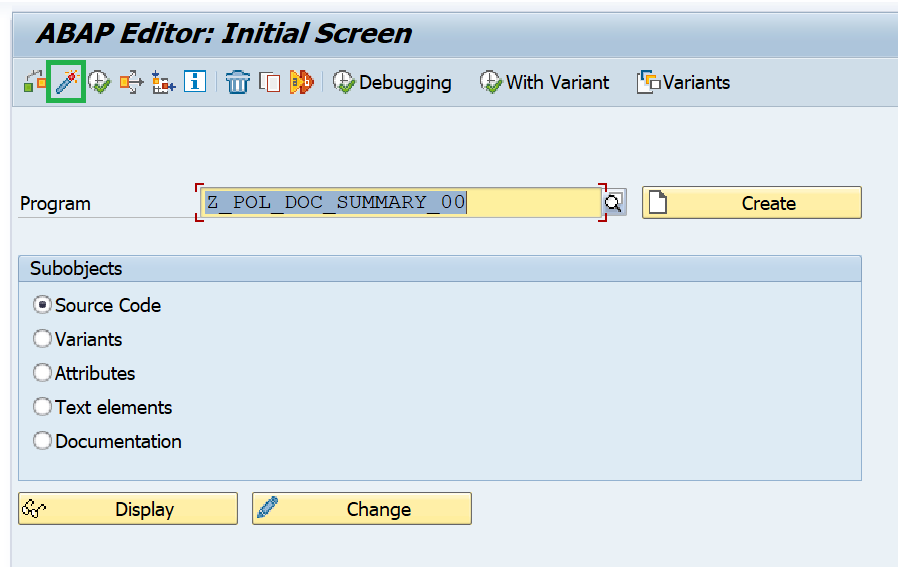Click the Where-used list arrows icon
This screenshot has height=578, width=903.
coord(131,82)
